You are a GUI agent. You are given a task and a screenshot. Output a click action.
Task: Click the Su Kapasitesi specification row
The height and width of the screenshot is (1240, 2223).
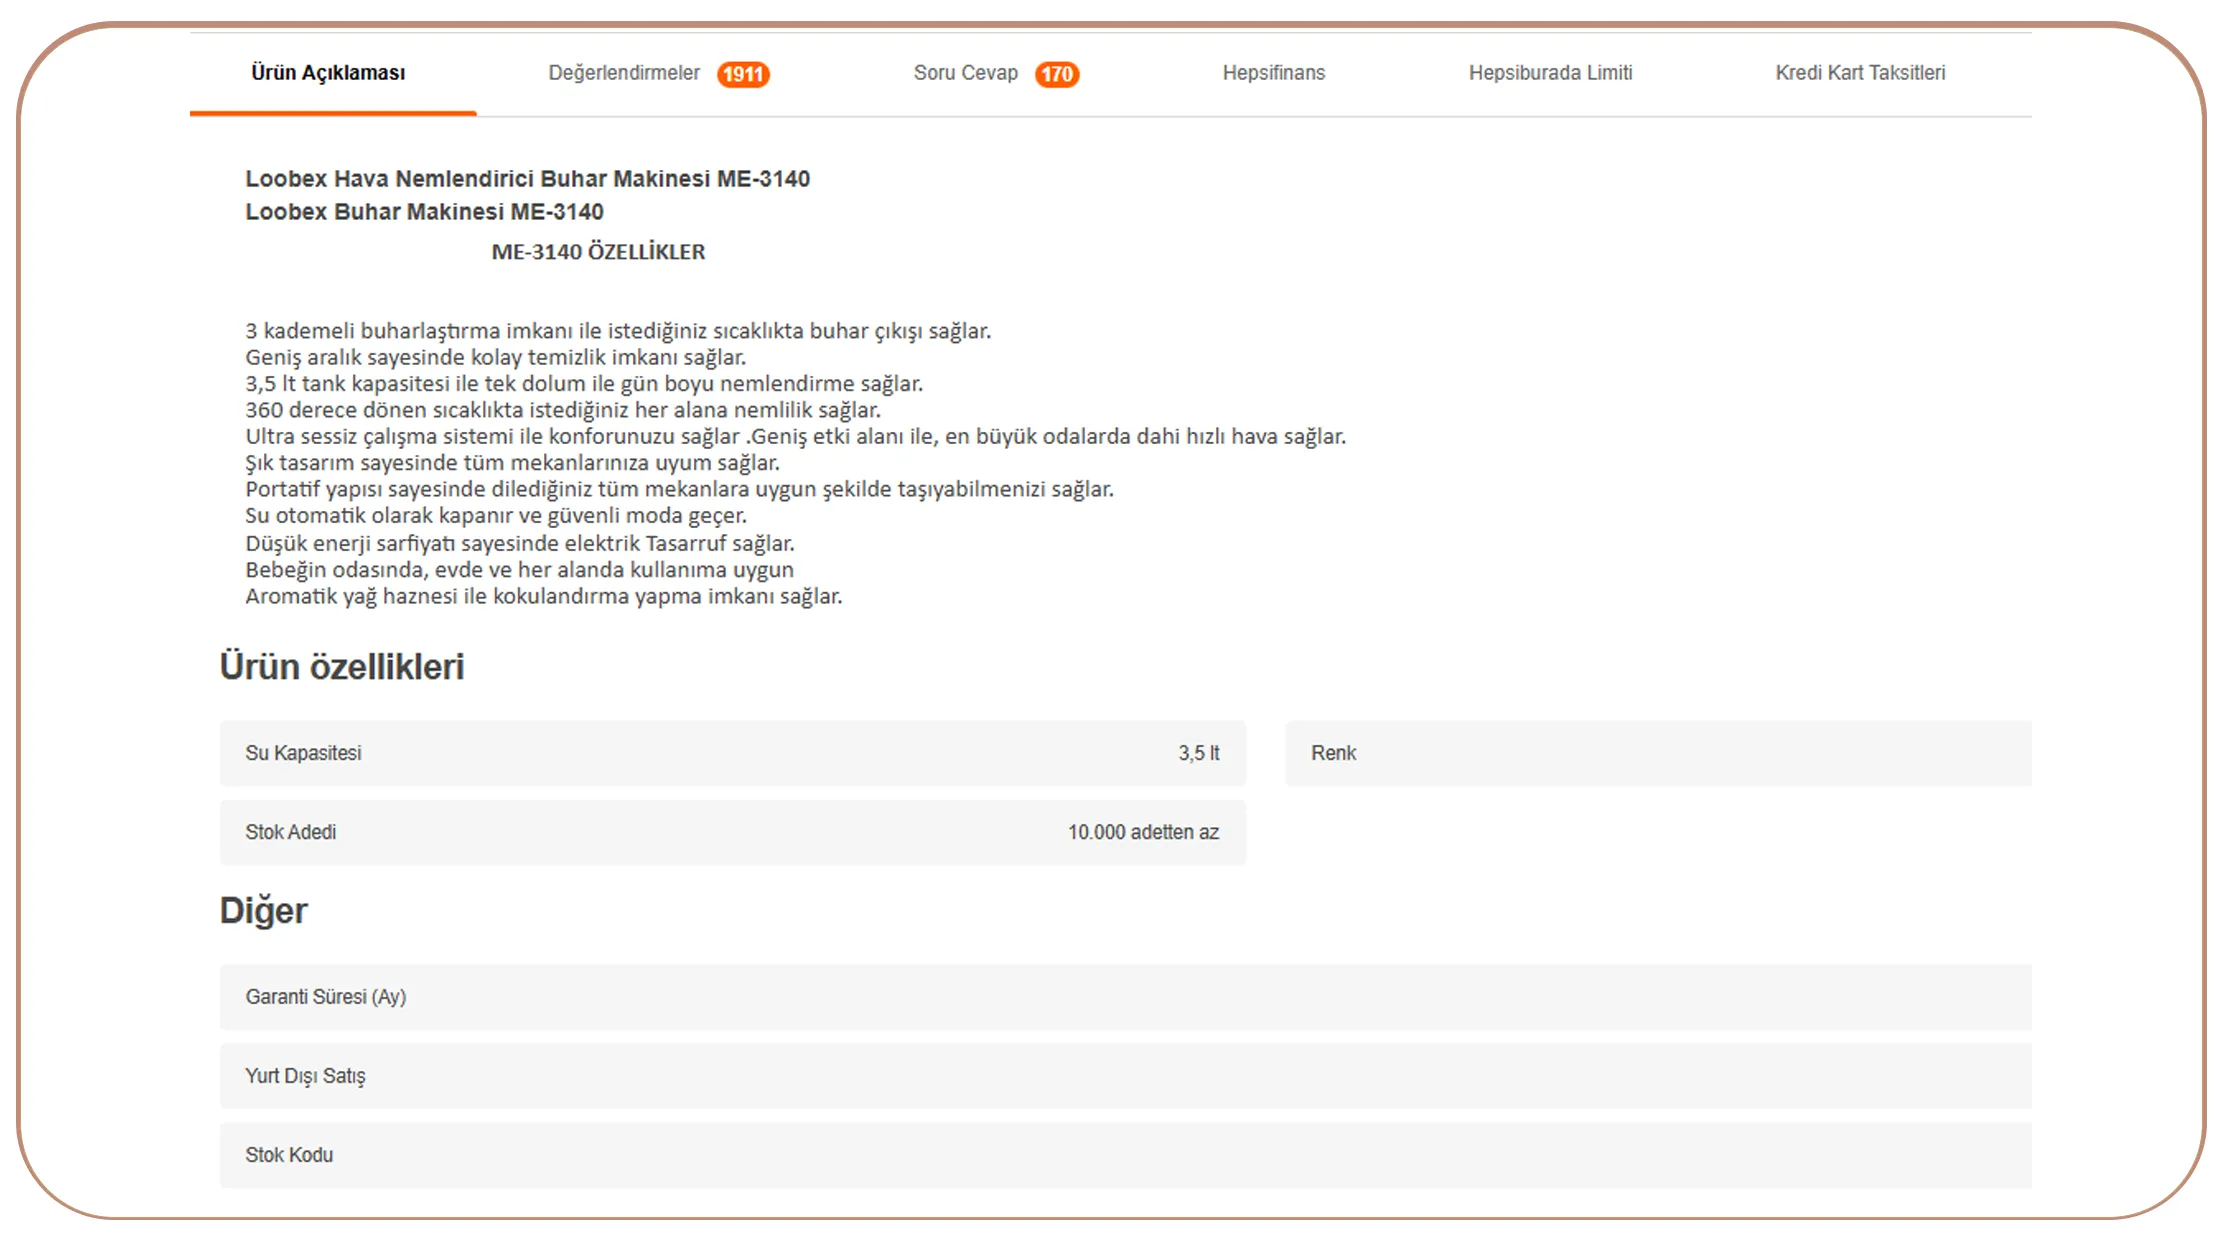[x=732, y=753]
